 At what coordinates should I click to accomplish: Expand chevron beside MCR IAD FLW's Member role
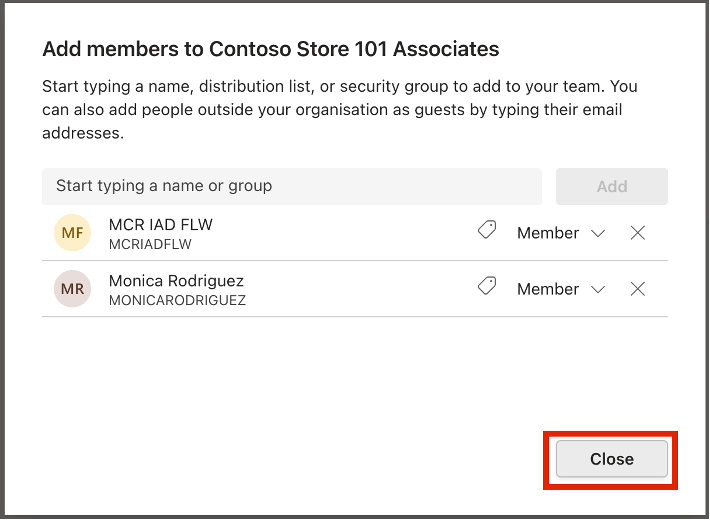pyautogui.click(x=598, y=233)
